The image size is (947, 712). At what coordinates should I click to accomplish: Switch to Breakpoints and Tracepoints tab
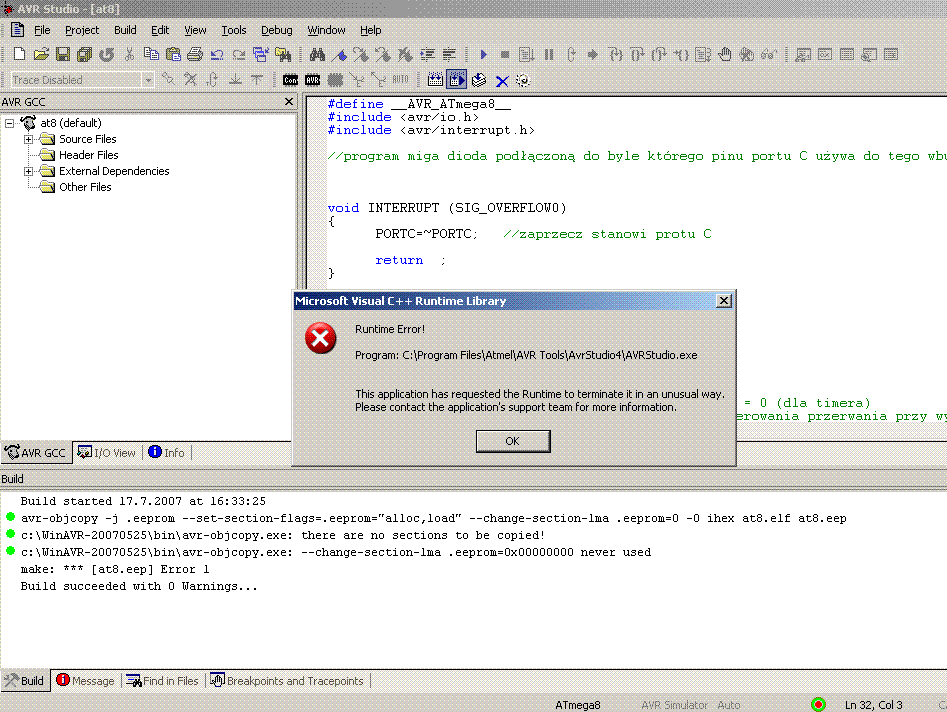[287, 681]
